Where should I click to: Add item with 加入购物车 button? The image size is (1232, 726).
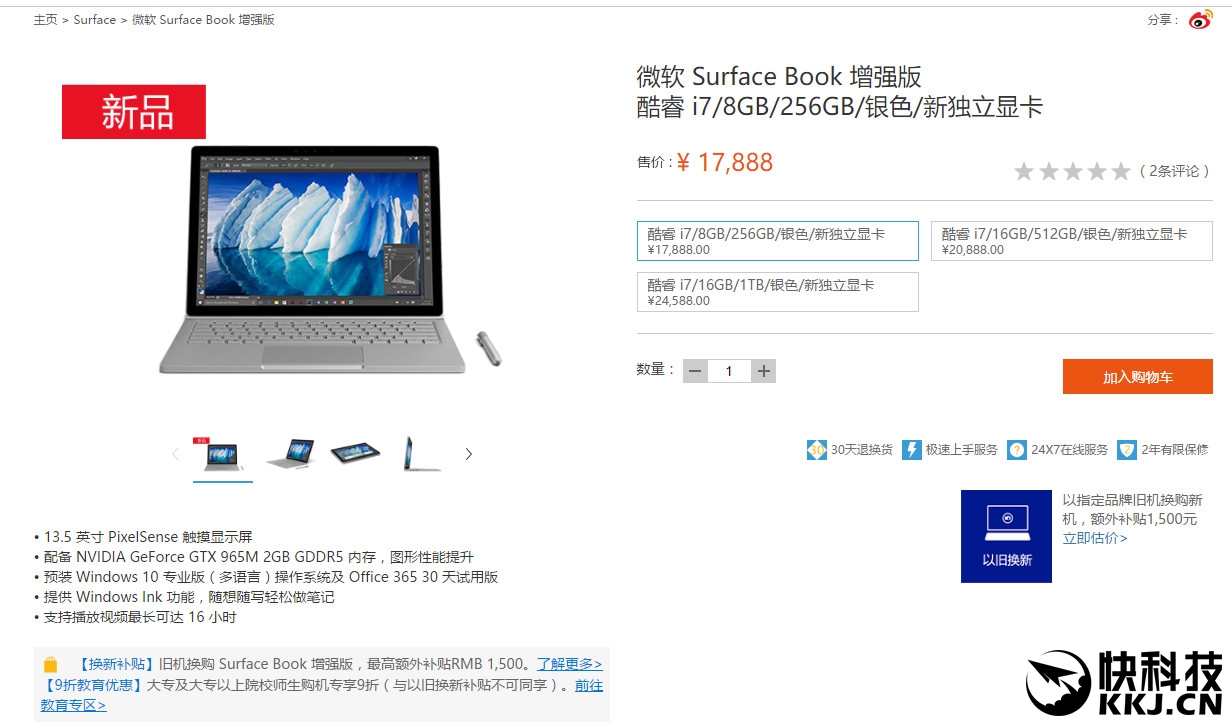point(1138,377)
